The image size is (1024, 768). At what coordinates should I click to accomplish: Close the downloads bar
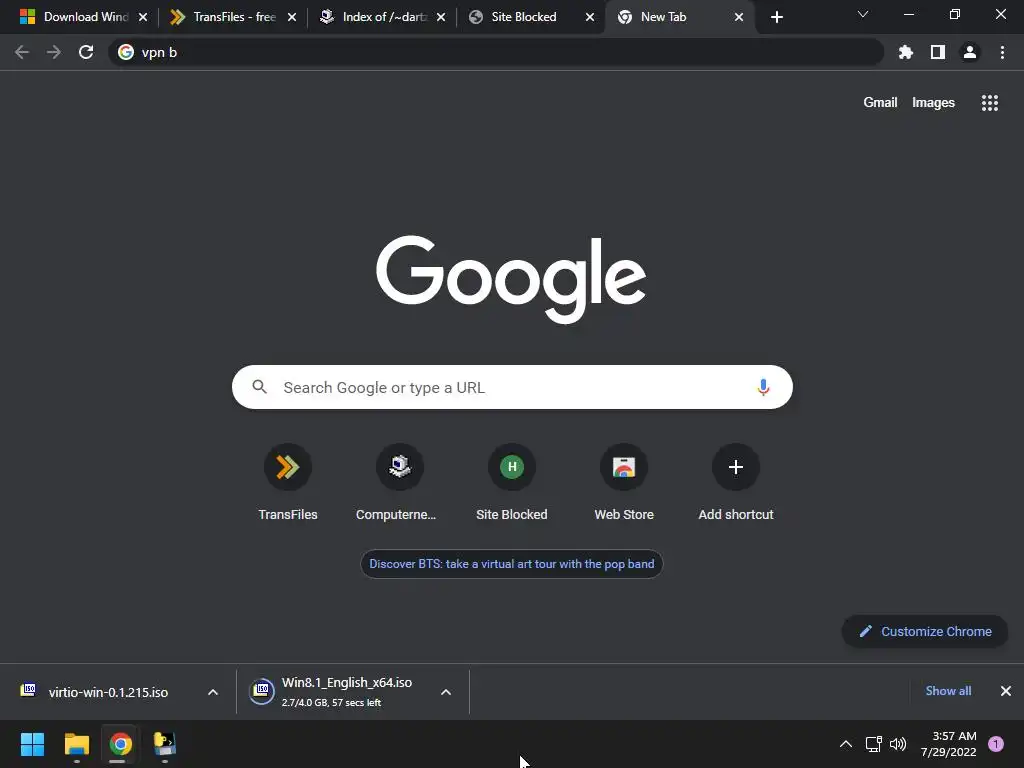point(1006,691)
